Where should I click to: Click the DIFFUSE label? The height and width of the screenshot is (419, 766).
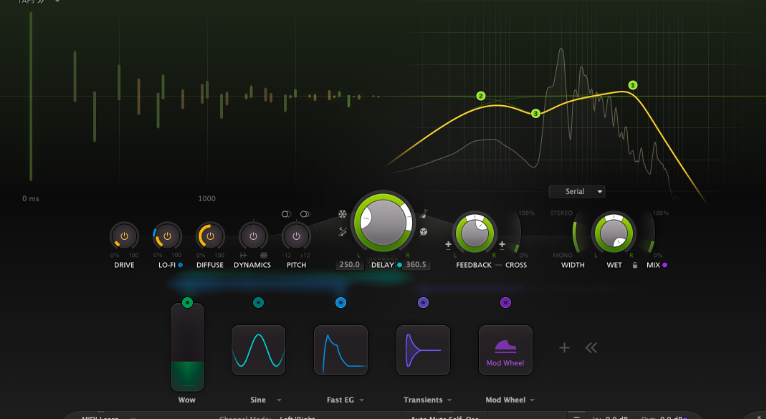[210, 265]
